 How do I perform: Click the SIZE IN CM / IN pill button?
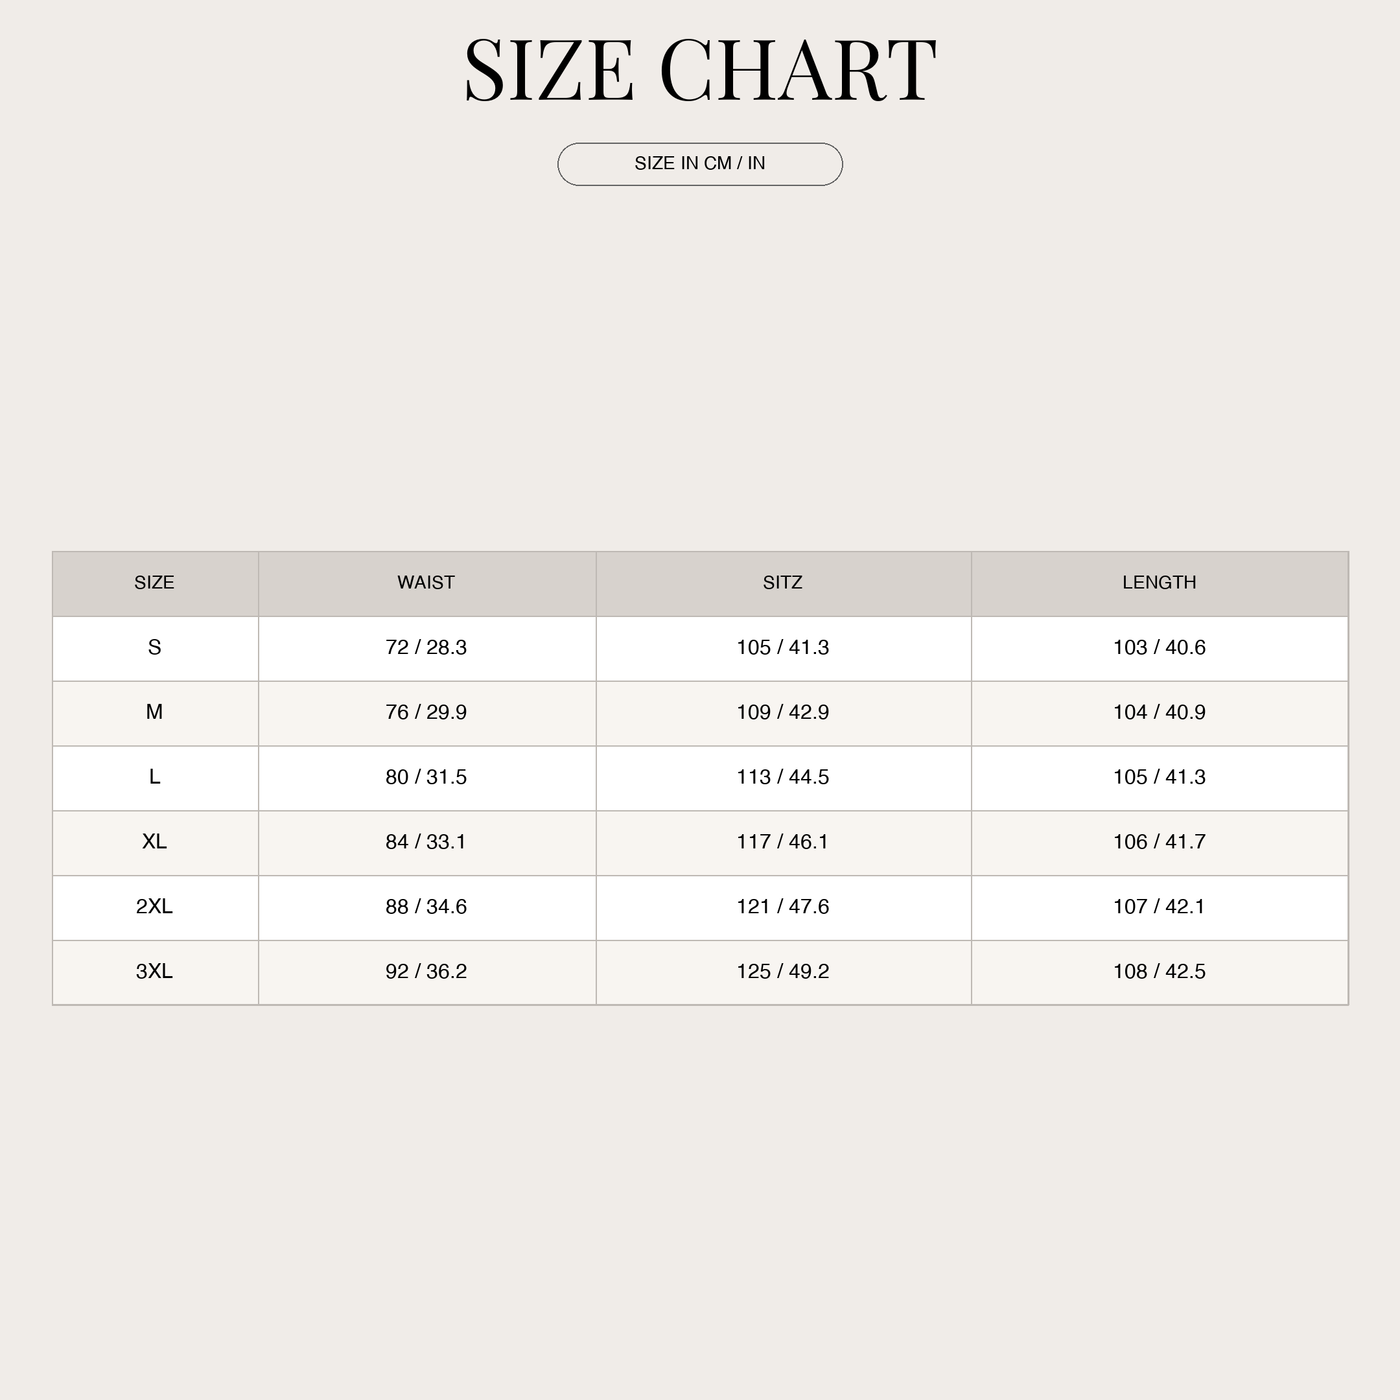tap(700, 164)
